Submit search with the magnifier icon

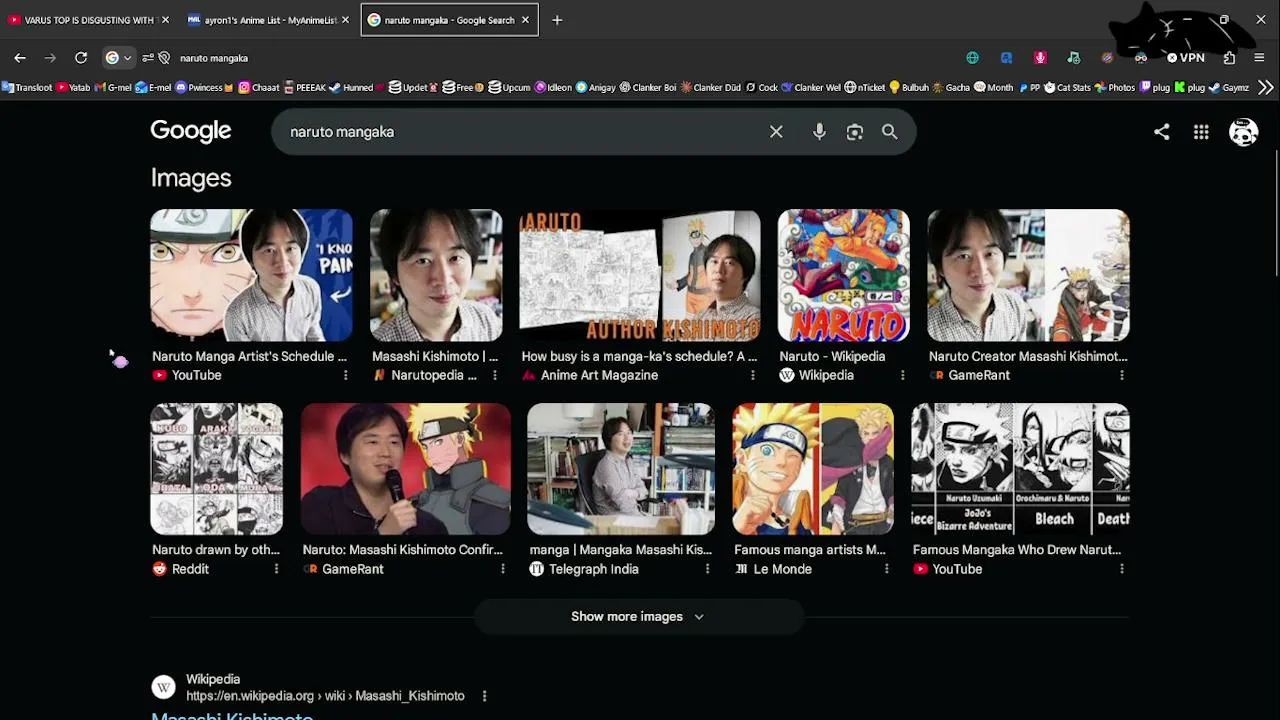(889, 132)
